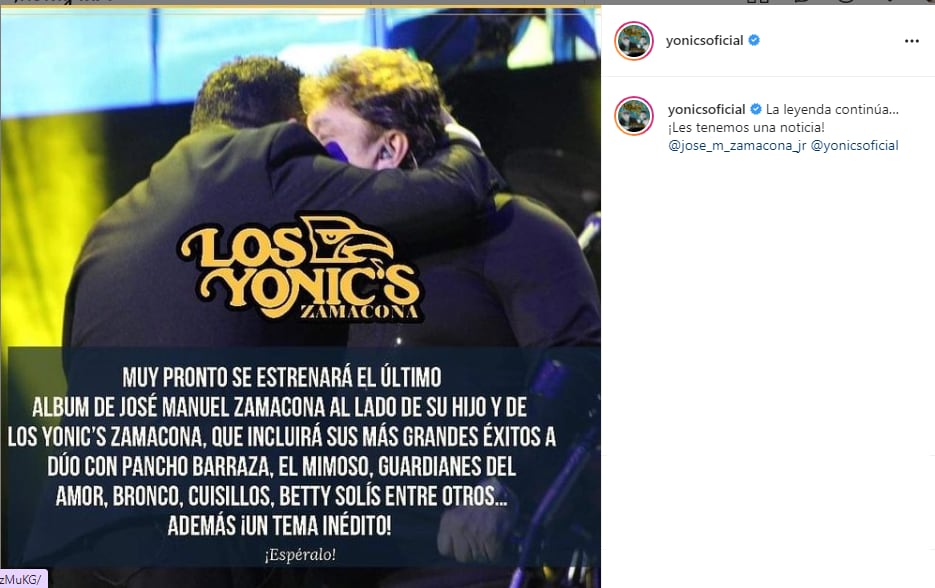
Task: Open the more options three-dot menu
Action: (x=911, y=41)
